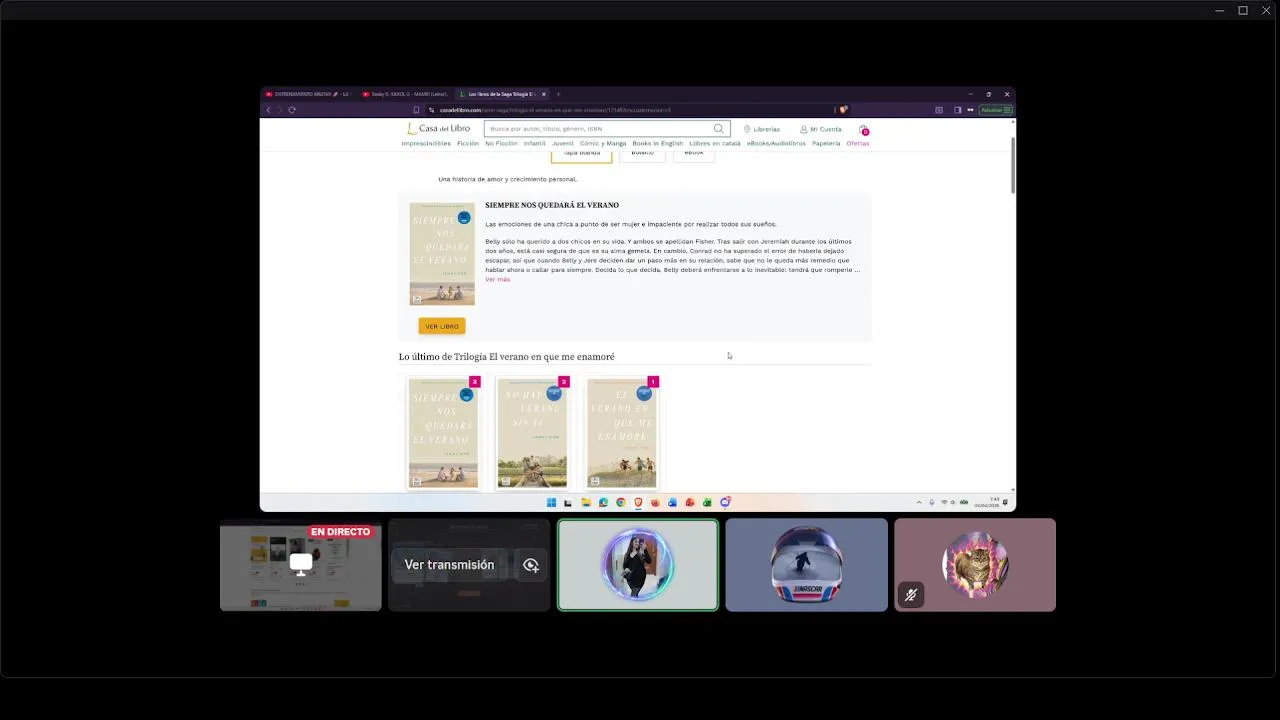1280x720 pixels.
Task: Open Llibres en català menu
Action: pyautogui.click(x=715, y=143)
